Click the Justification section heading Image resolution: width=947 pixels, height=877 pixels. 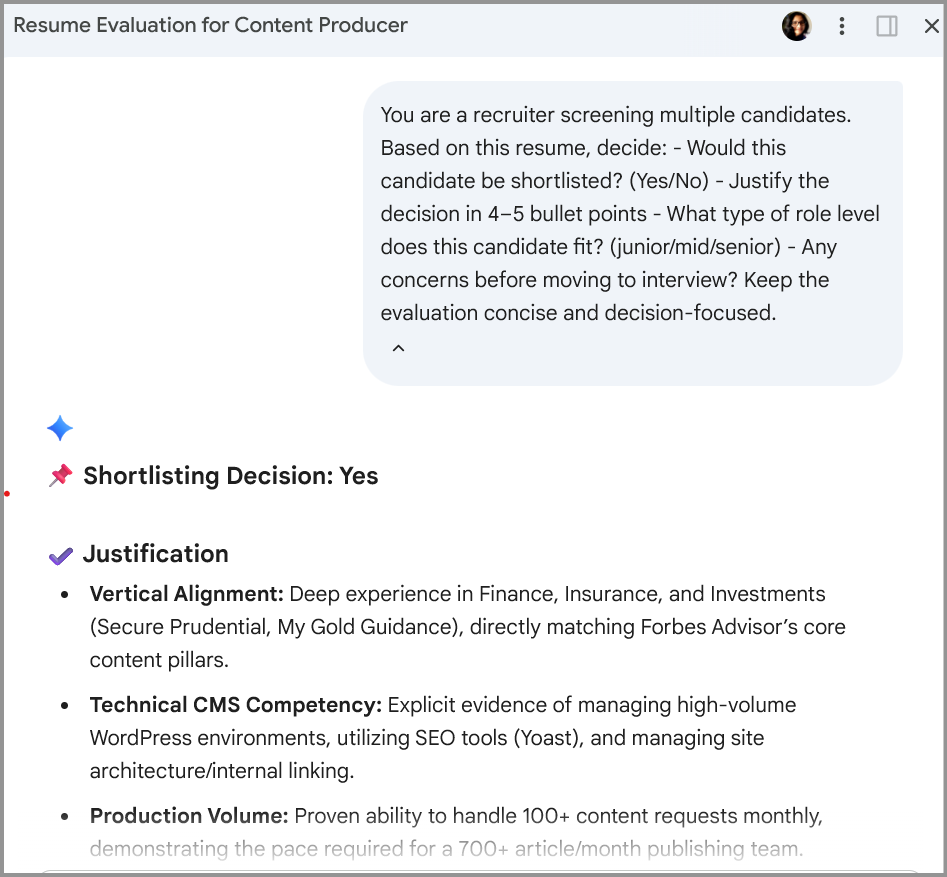156,553
